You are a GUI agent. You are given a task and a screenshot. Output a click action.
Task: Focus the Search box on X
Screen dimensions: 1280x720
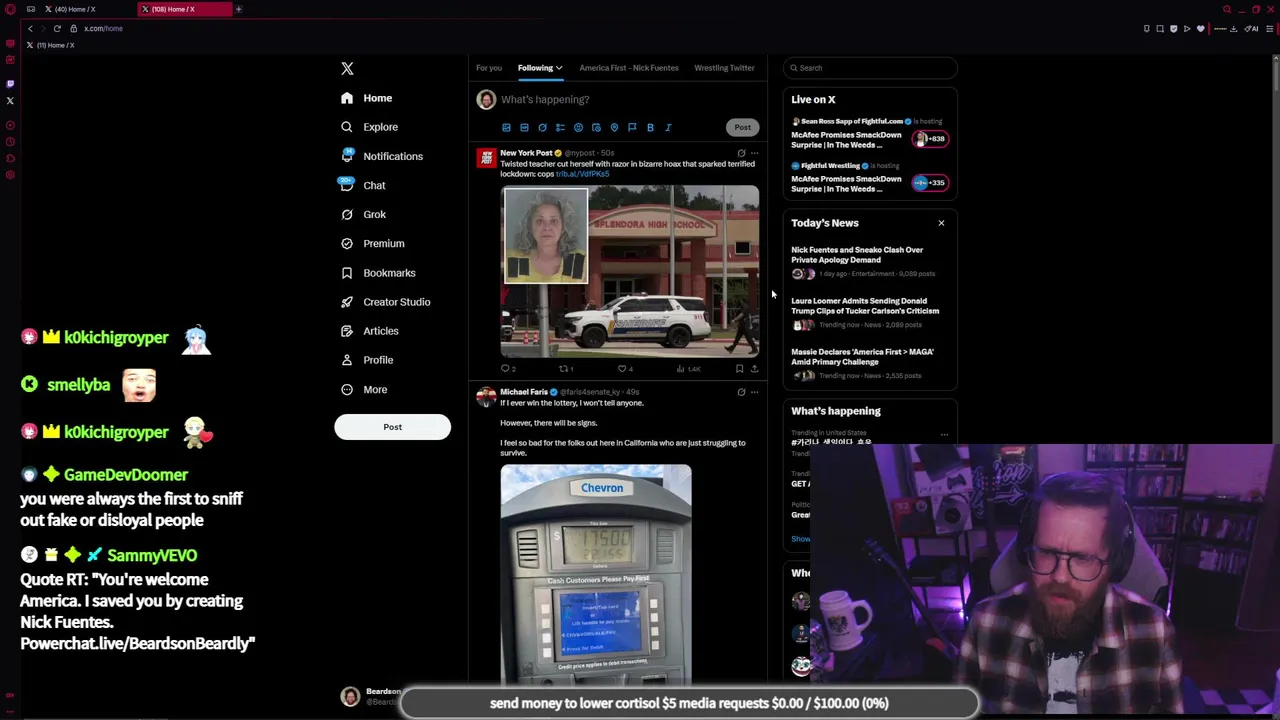click(870, 68)
